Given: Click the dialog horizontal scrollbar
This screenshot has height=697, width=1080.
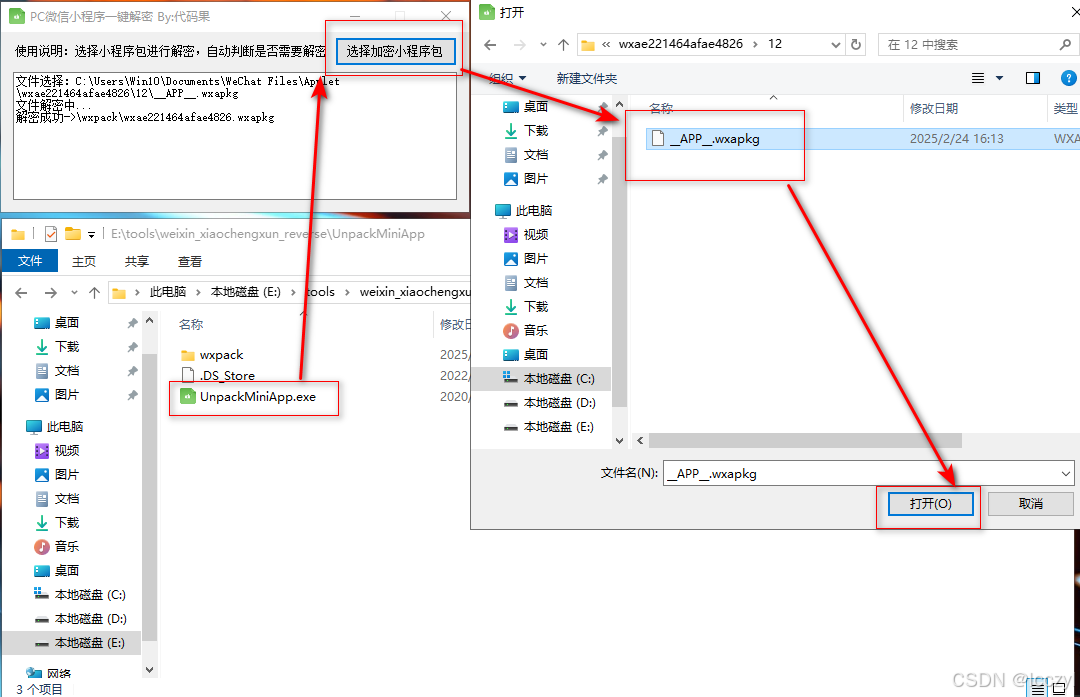Looking at the screenshot, I should (x=805, y=441).
